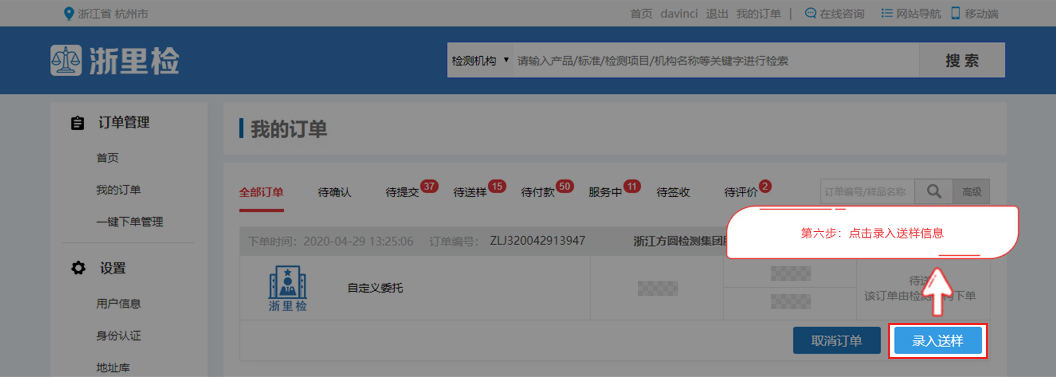Click the location pin icon near 浙江省
Image resolution: width=1056 pixels, height=377 pixels.
point(68,13)
